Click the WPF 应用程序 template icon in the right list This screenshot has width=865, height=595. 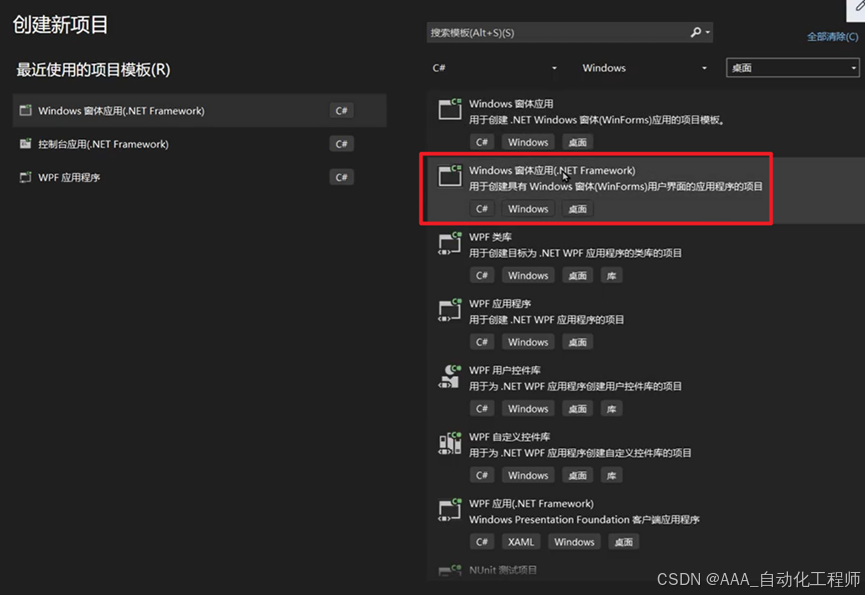click(450, 309)
